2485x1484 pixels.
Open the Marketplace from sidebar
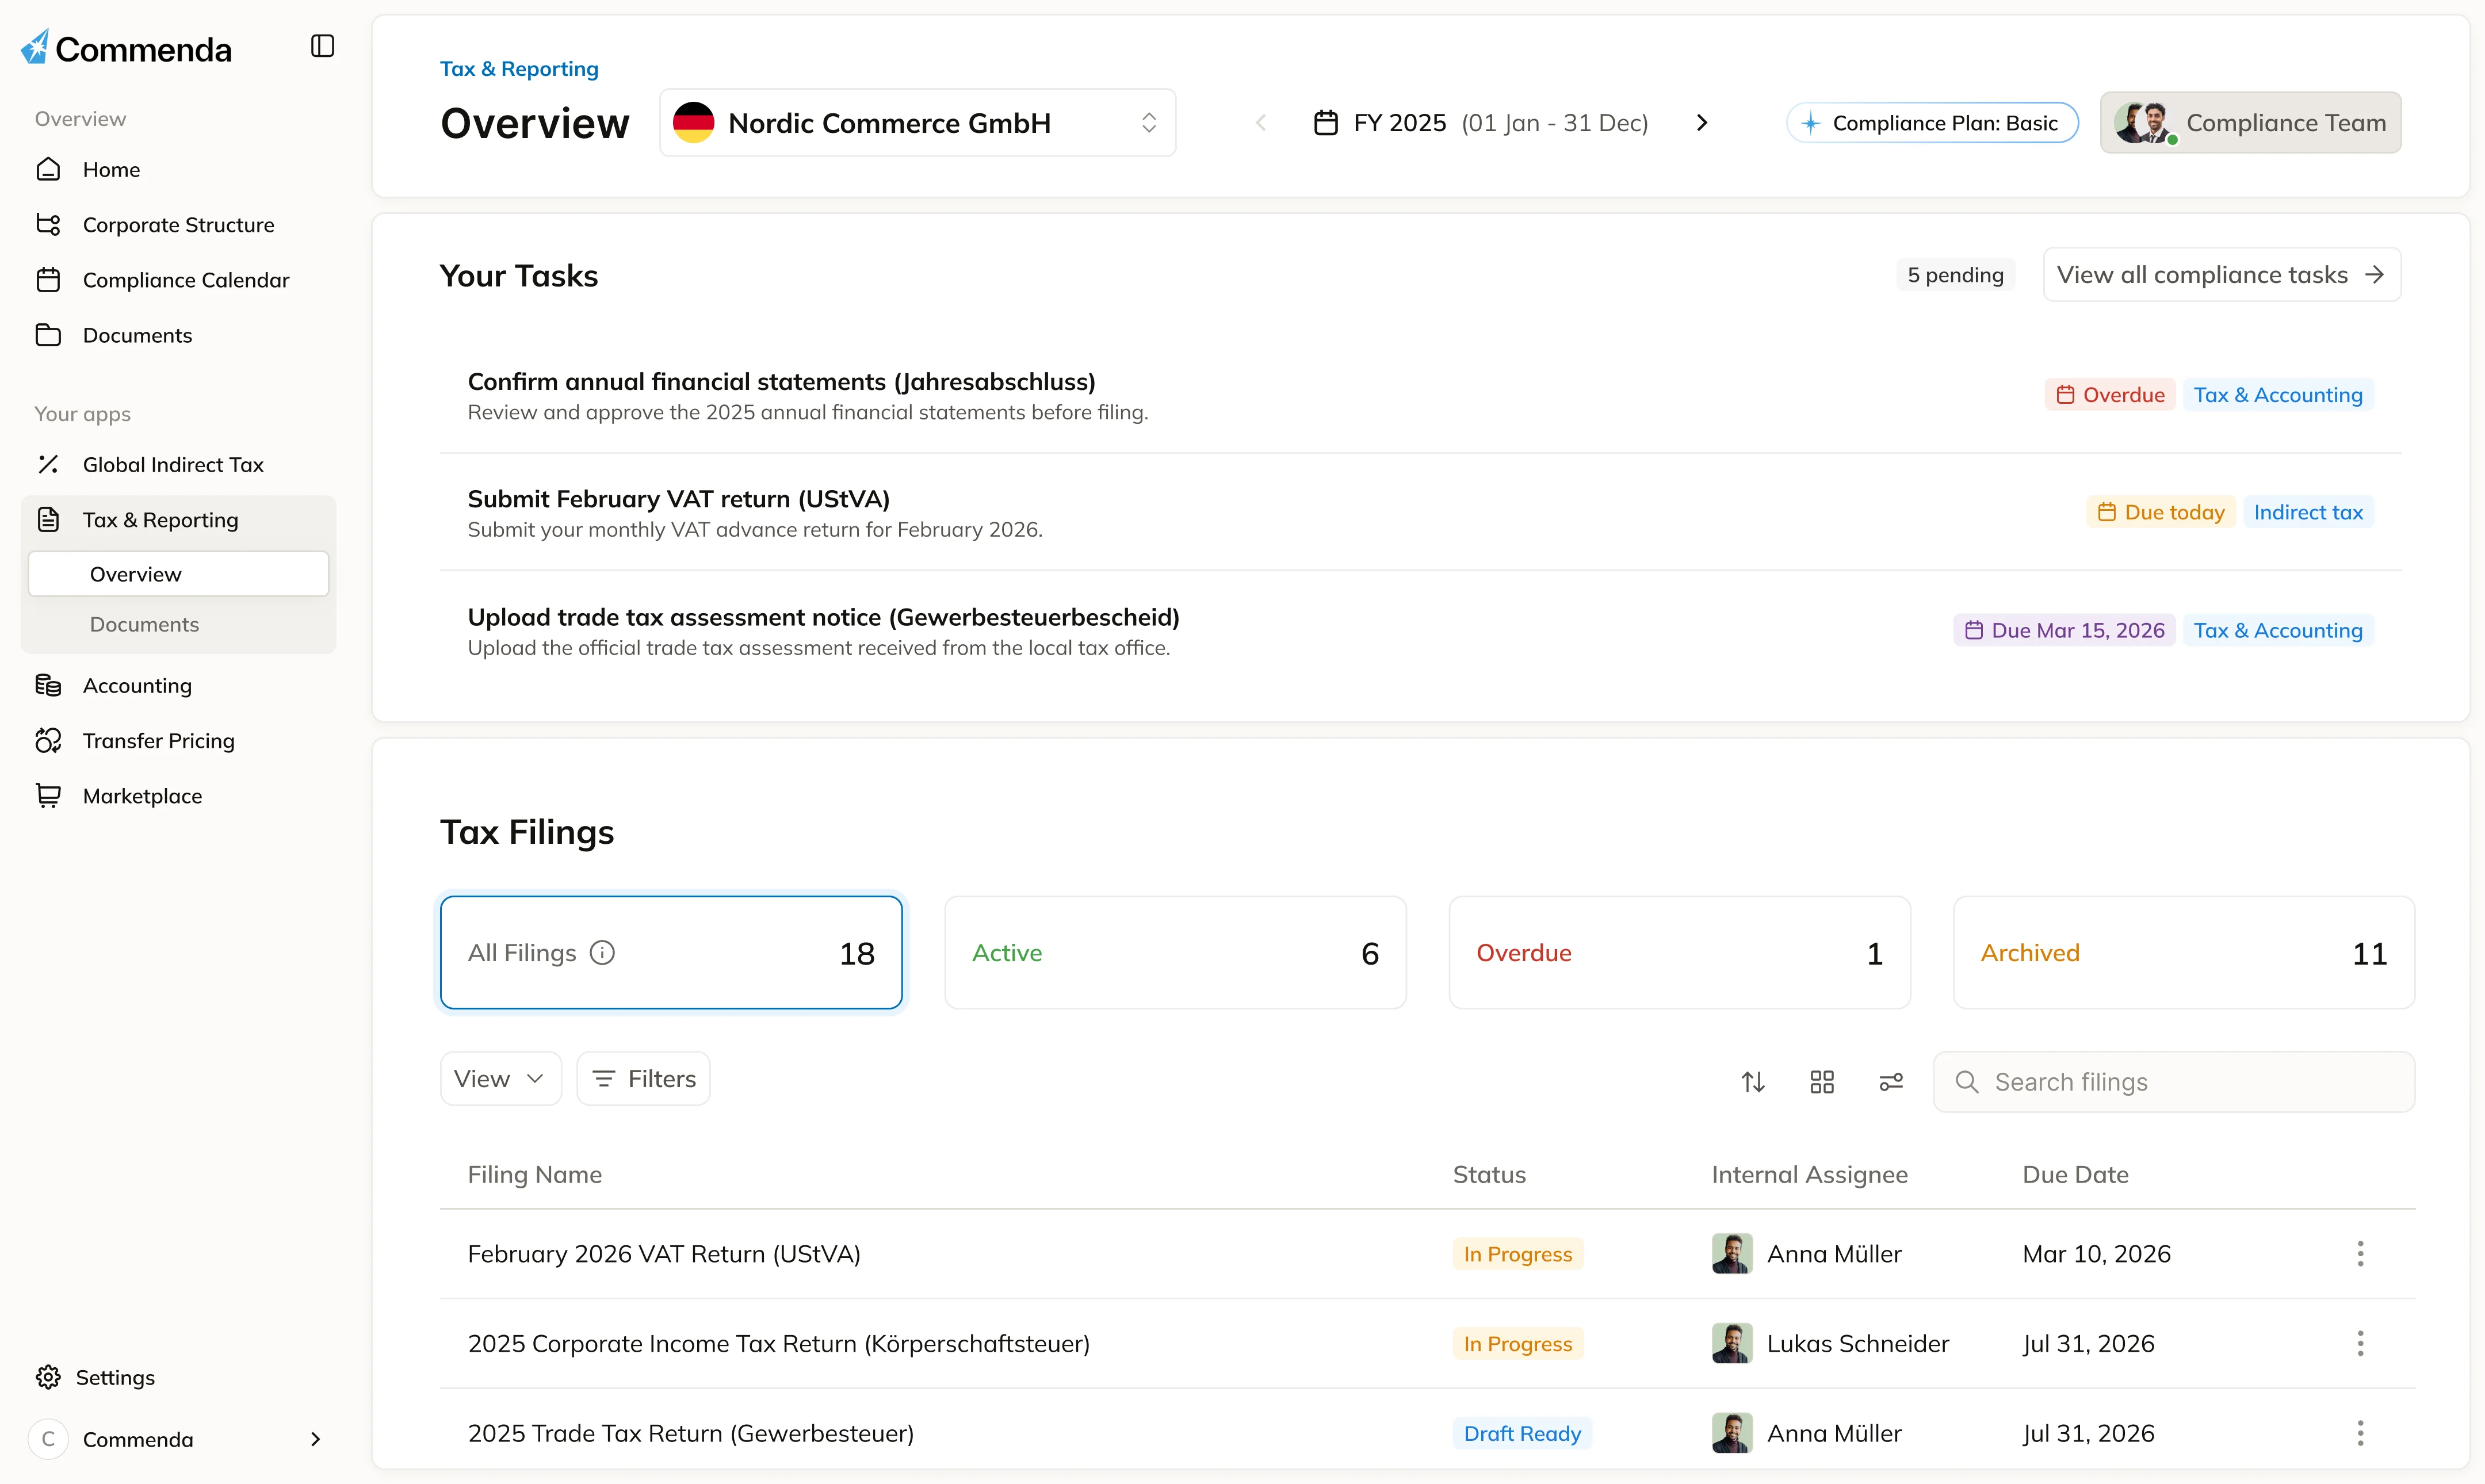pyautogui.click(x=144, y=795)
